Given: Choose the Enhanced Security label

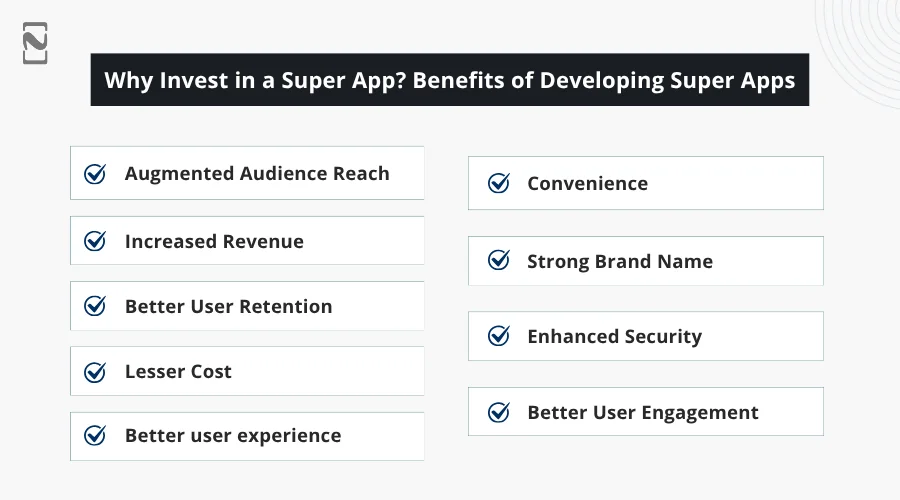Looking at the screenshot, I should (614, 337).
